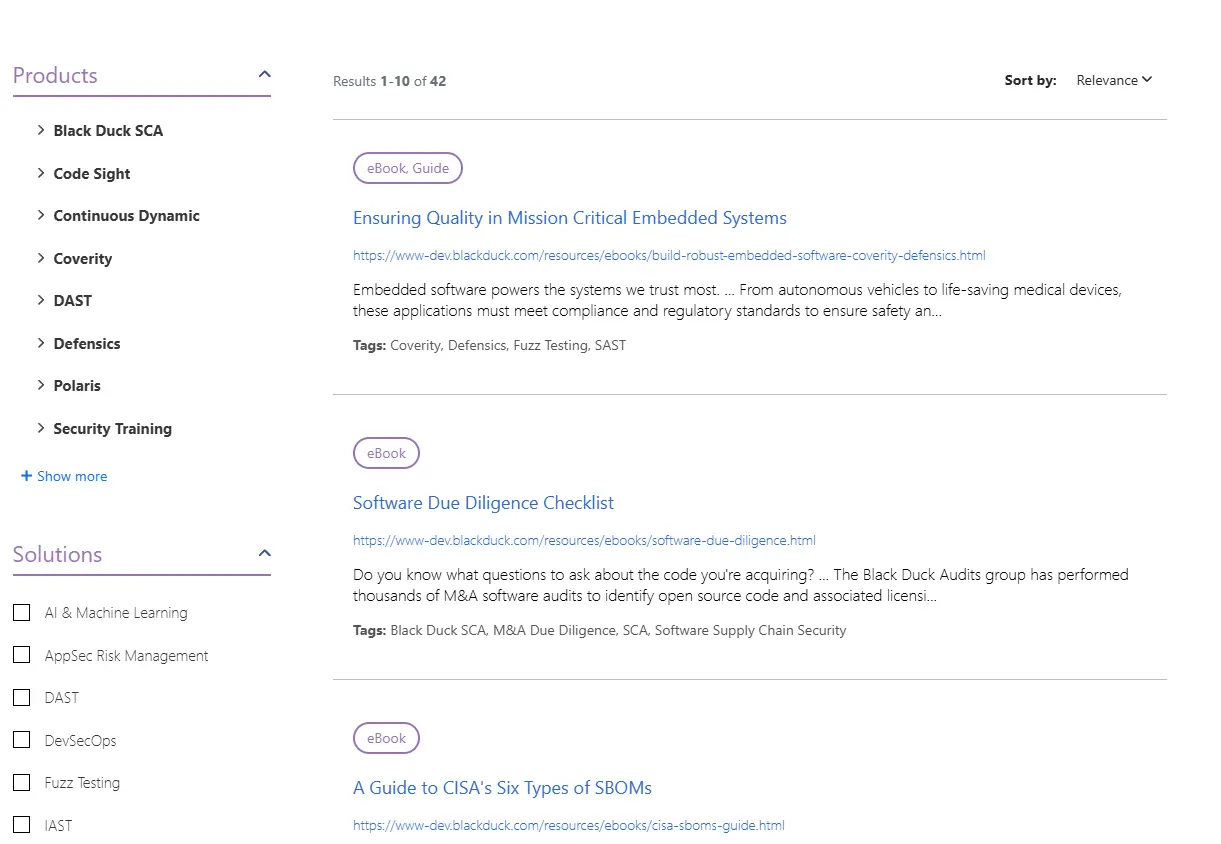Screen dimensions: 1221x844
Task: Check the AI & Machine Learning checkbox
Action: [x=21, y=613]
